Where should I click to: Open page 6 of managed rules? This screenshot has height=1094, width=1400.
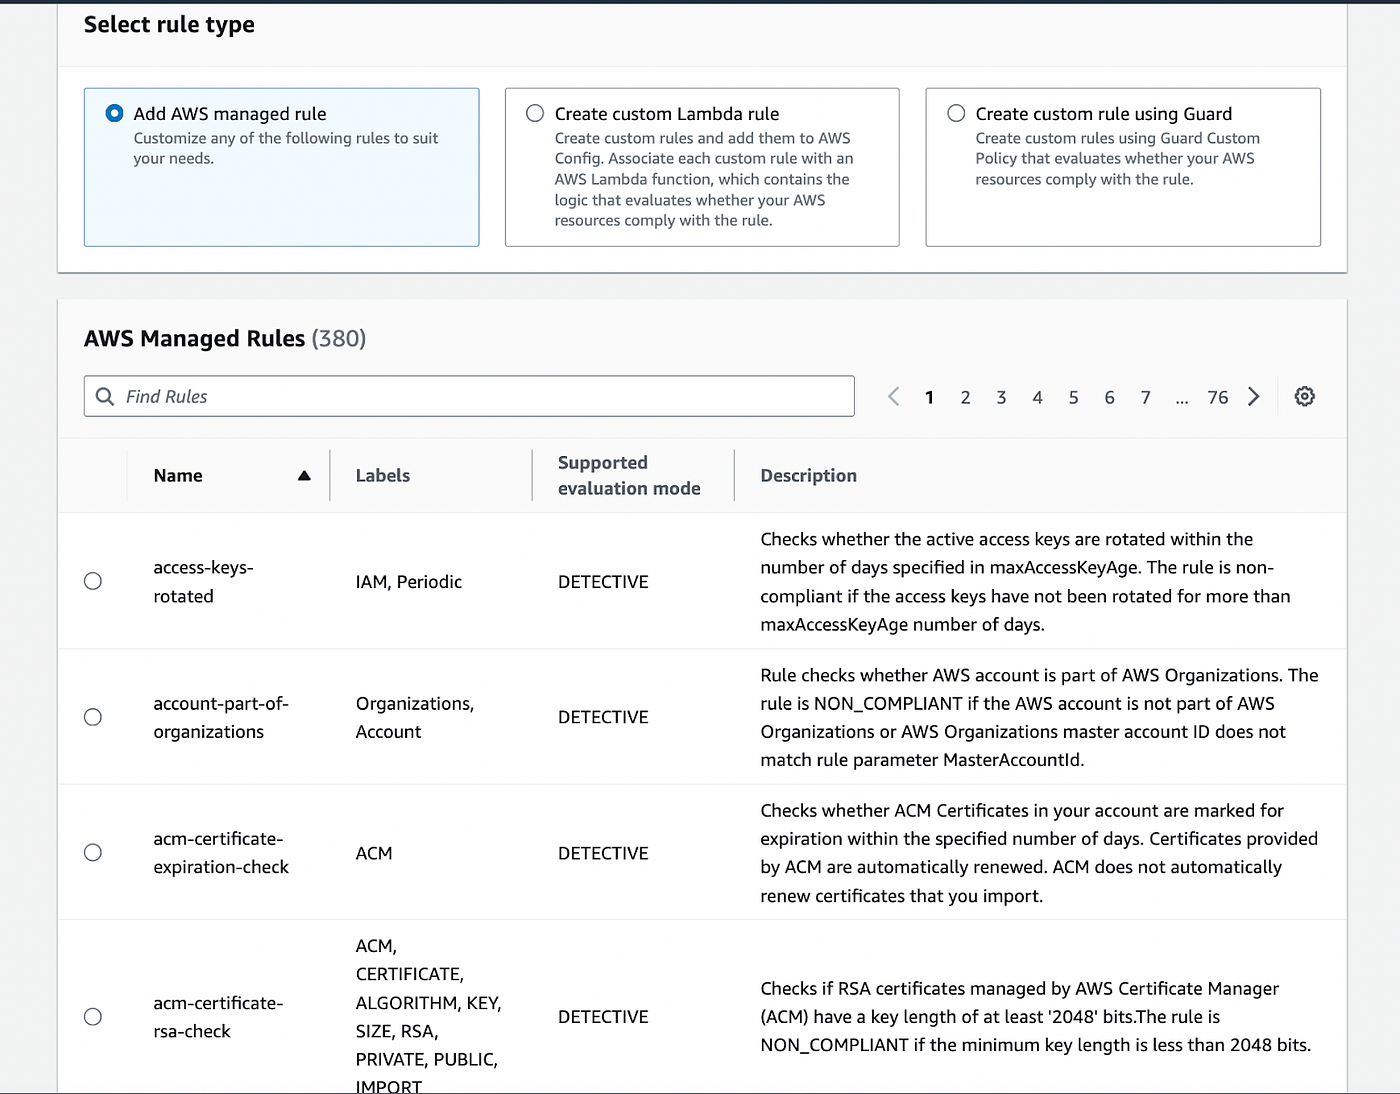pyautogui.click(x=1109, y=398)
